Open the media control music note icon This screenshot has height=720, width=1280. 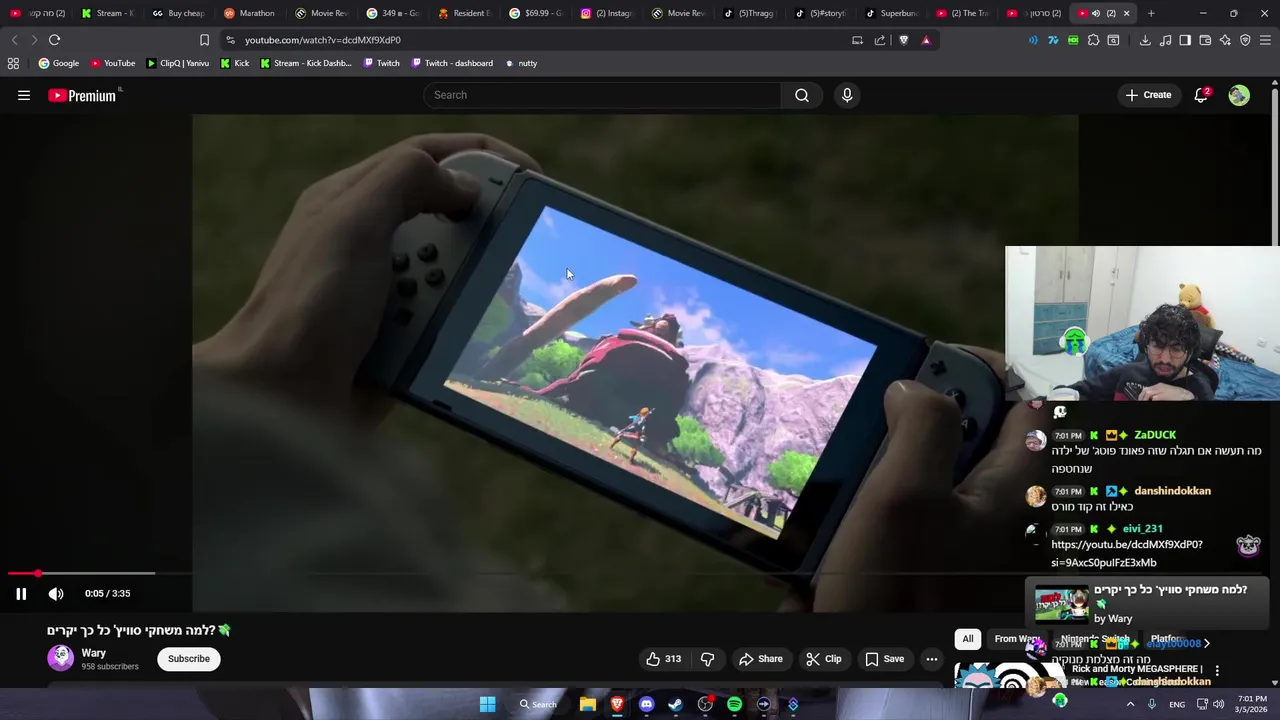[x=1165, y=40]
